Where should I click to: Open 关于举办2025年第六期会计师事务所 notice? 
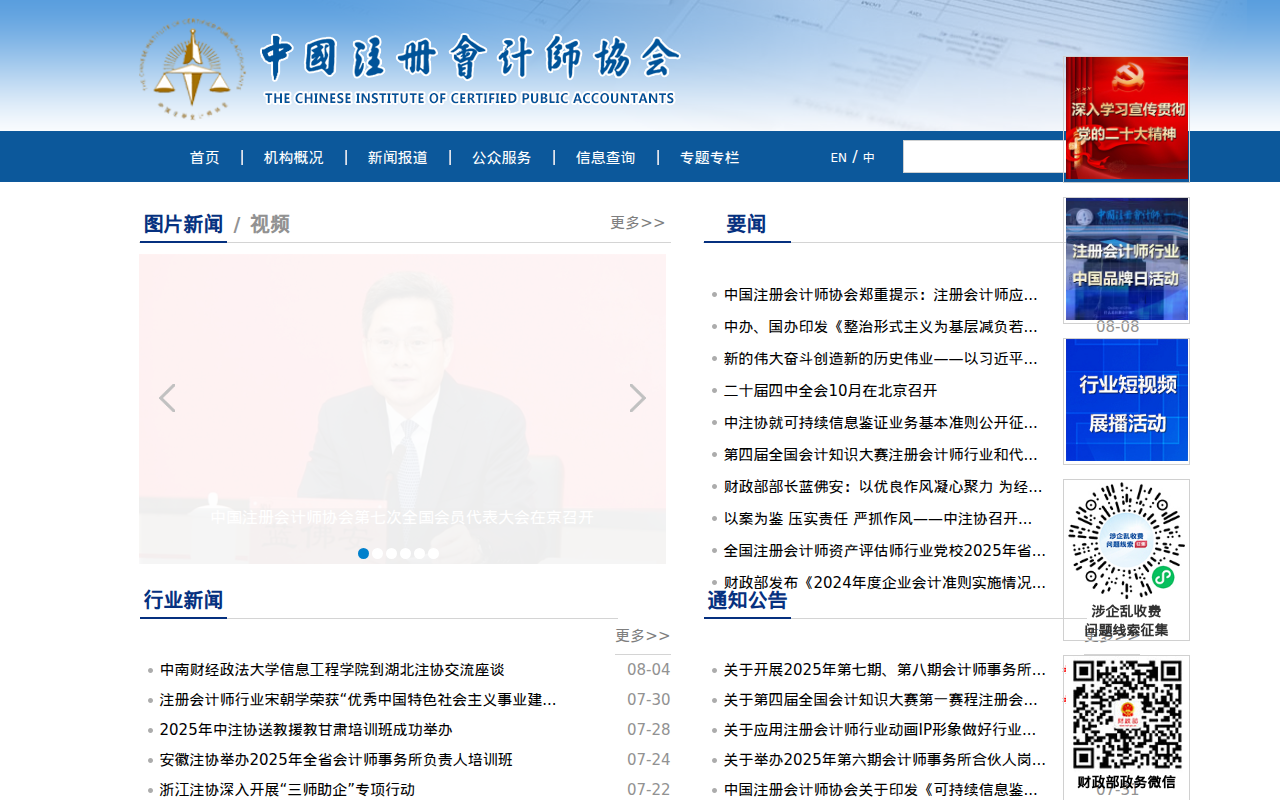point(885,760)
